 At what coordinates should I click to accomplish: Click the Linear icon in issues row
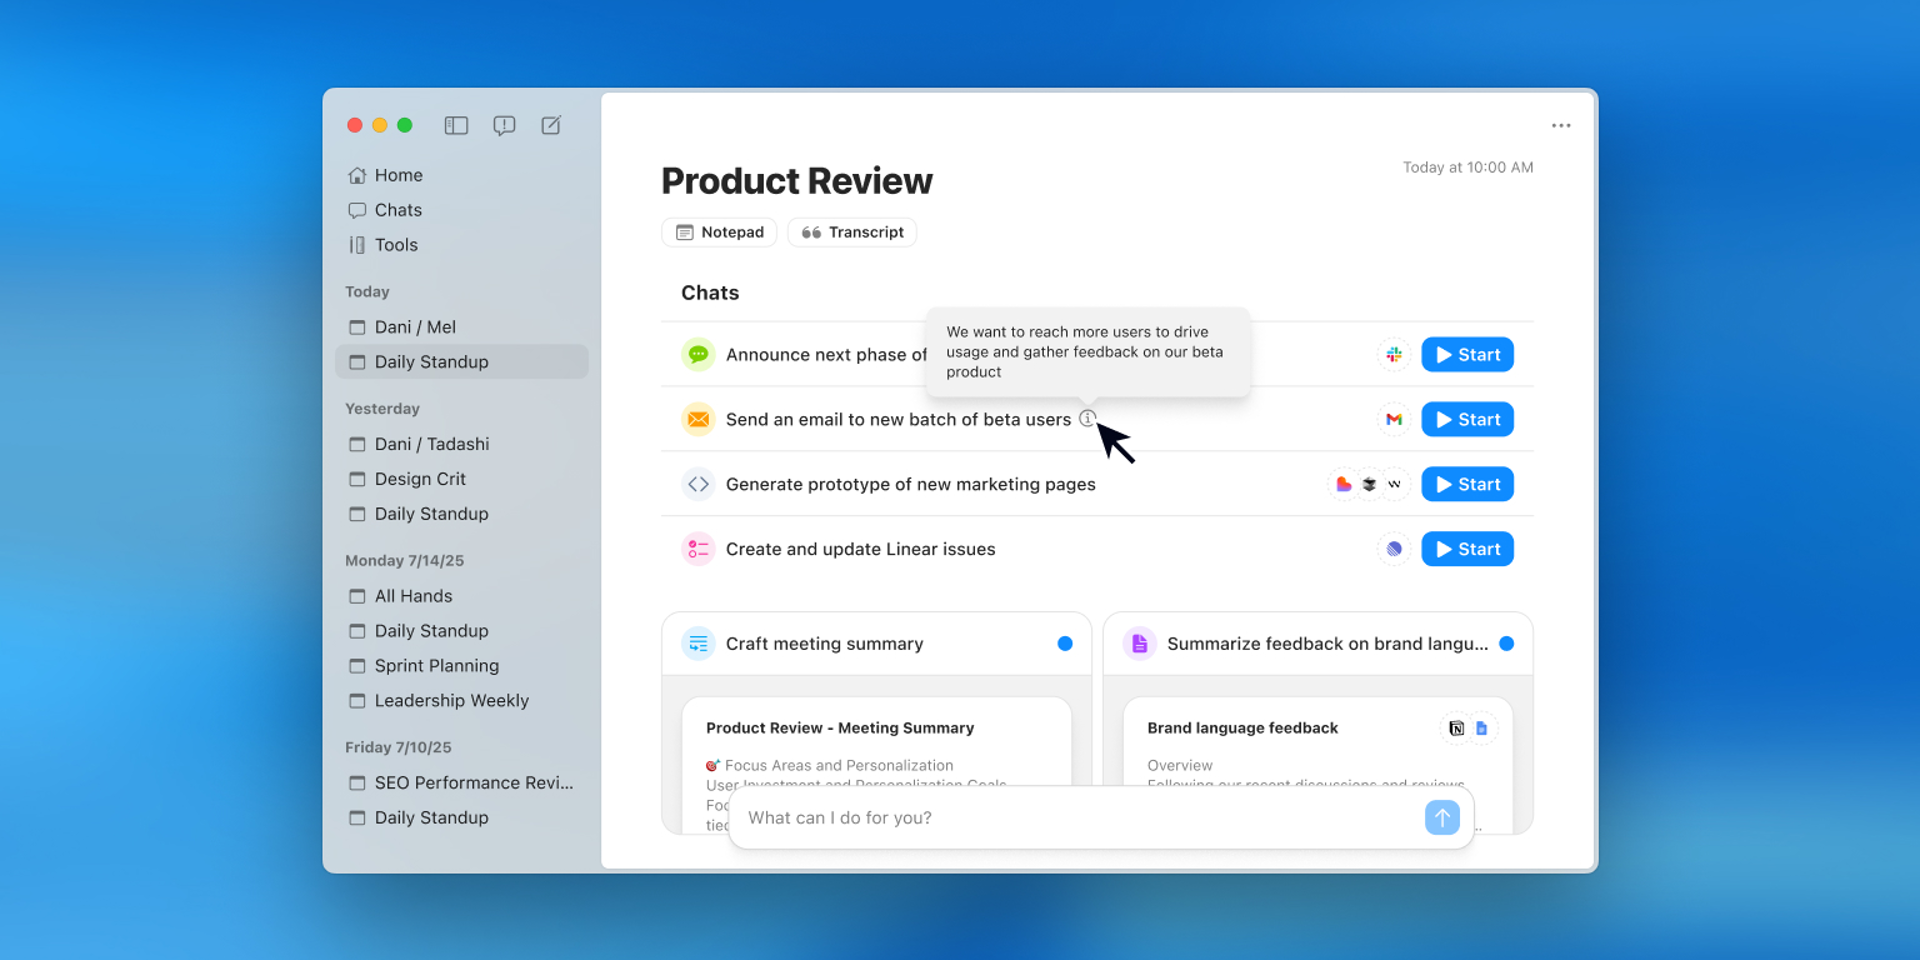pyautogui.click(x=1393, y=549)
